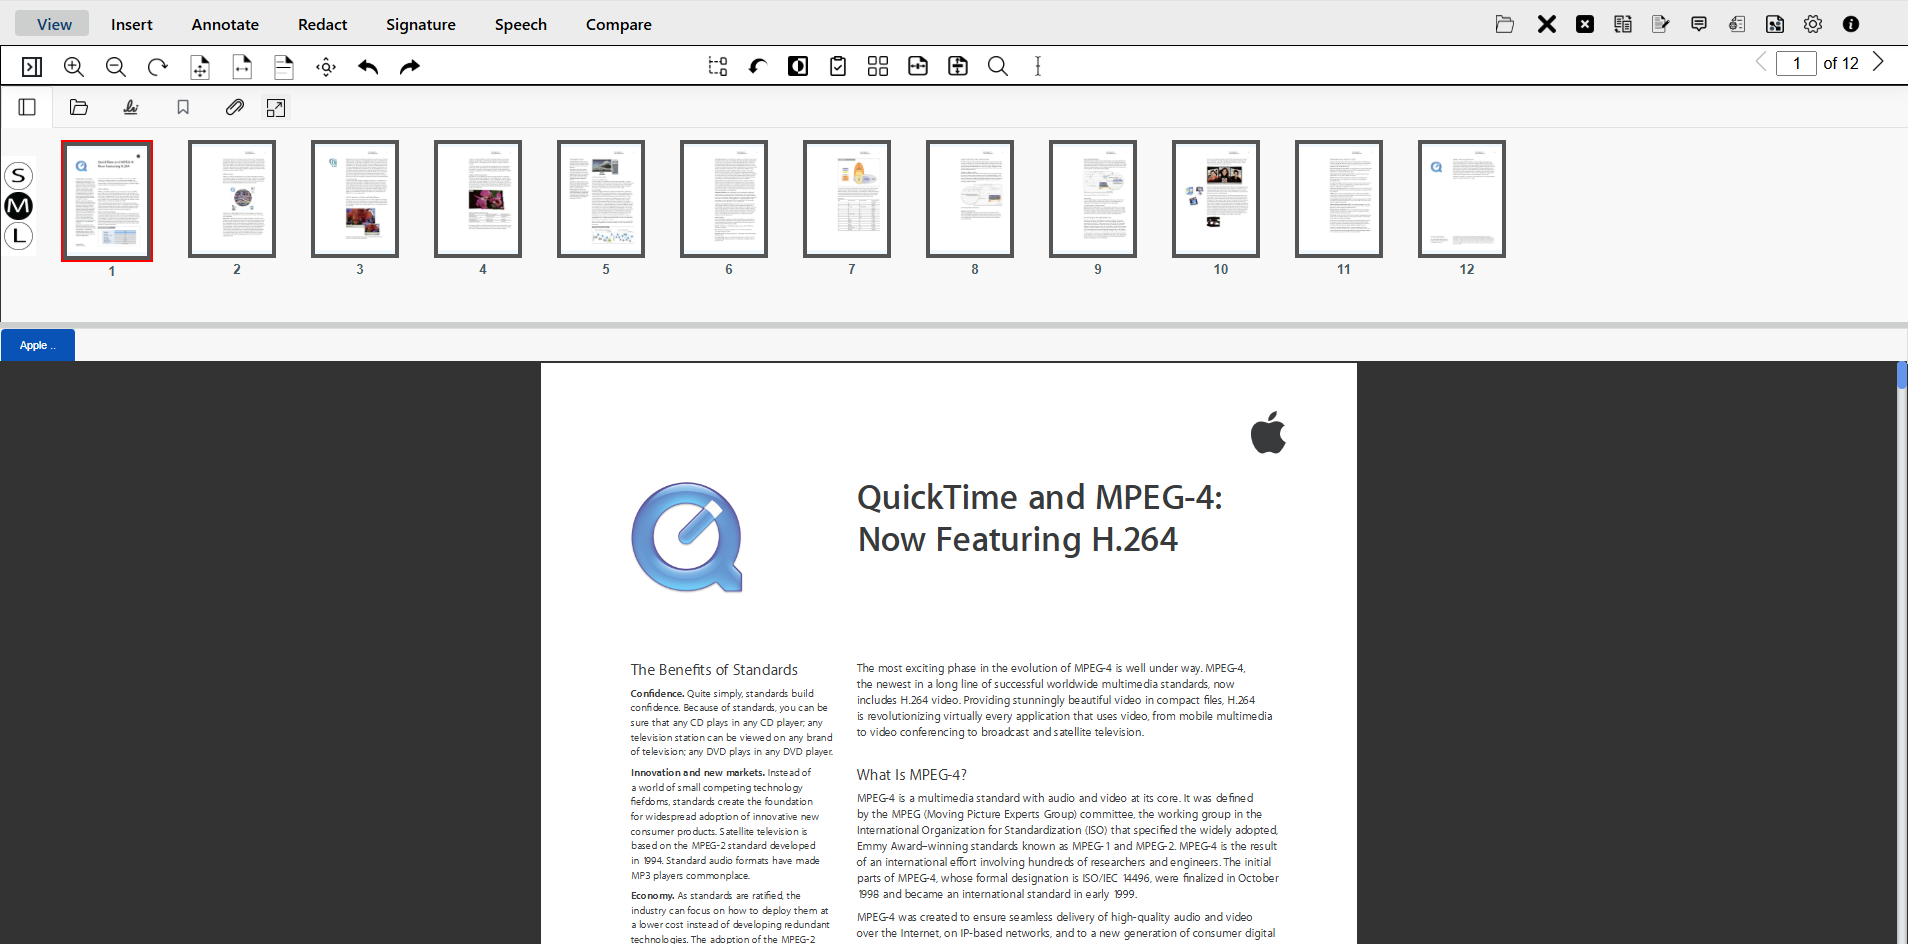Open the Compare menu
This screenshot has width=1908, height=944.
pos(618,24)
